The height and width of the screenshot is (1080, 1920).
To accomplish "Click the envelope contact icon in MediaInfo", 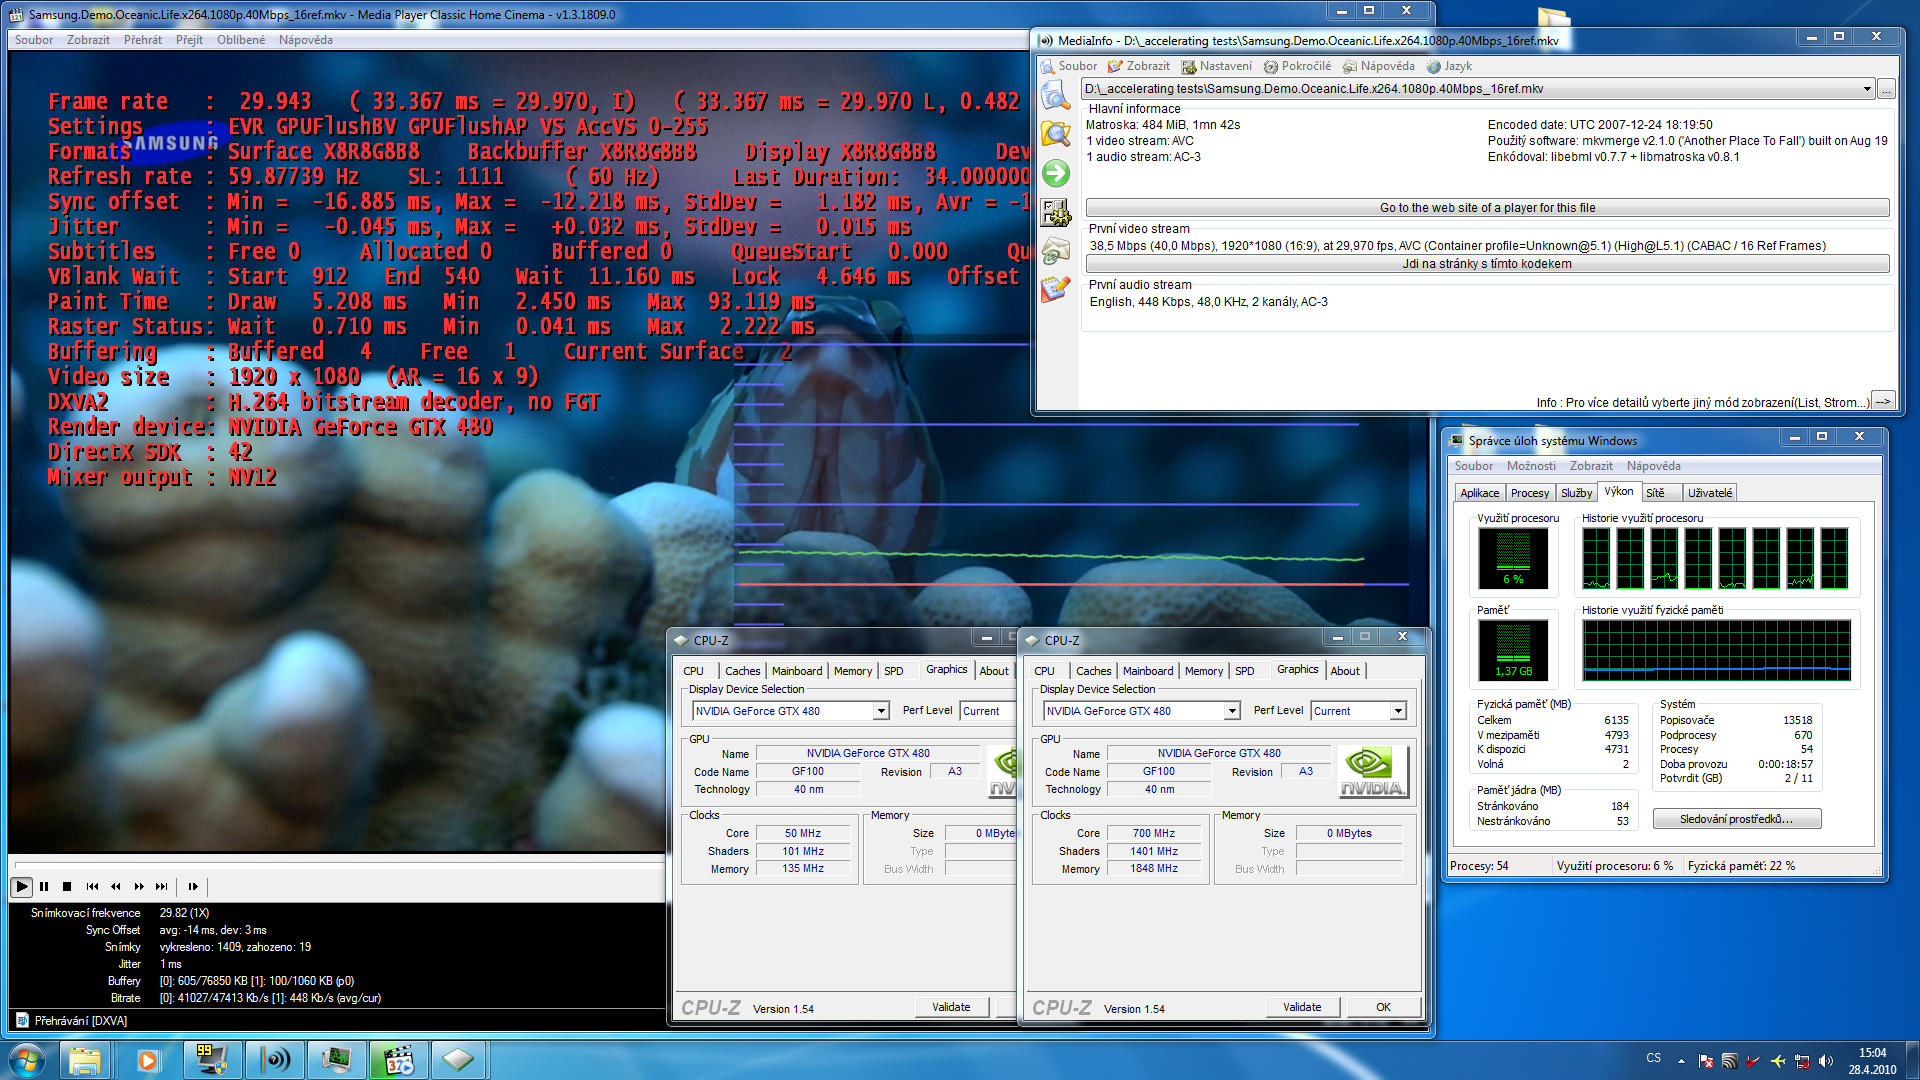I will 1055,251.
